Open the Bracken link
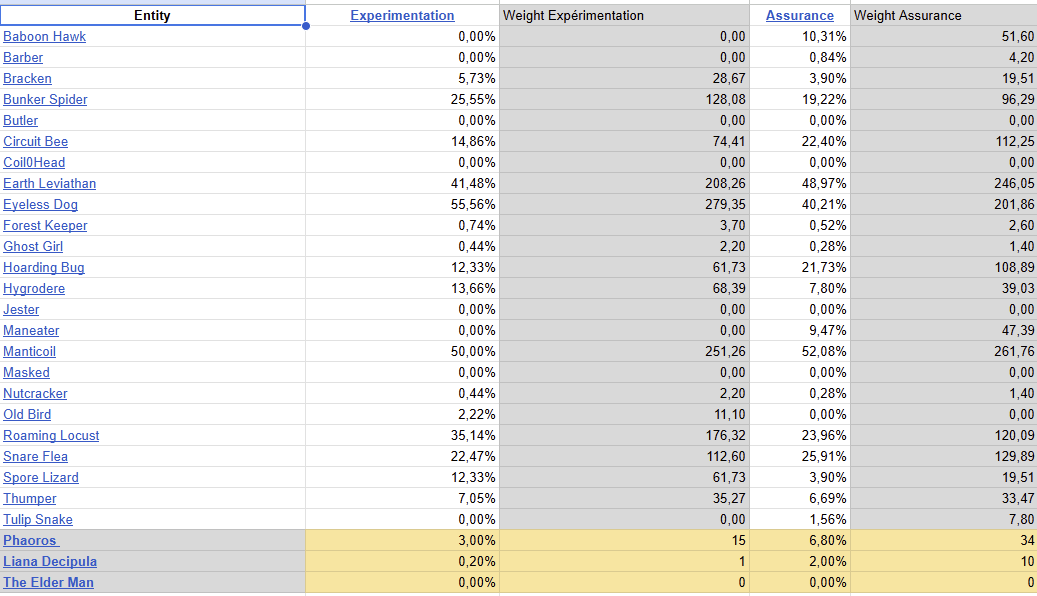The image size is (1037, 596). click(x=27, y=79)
